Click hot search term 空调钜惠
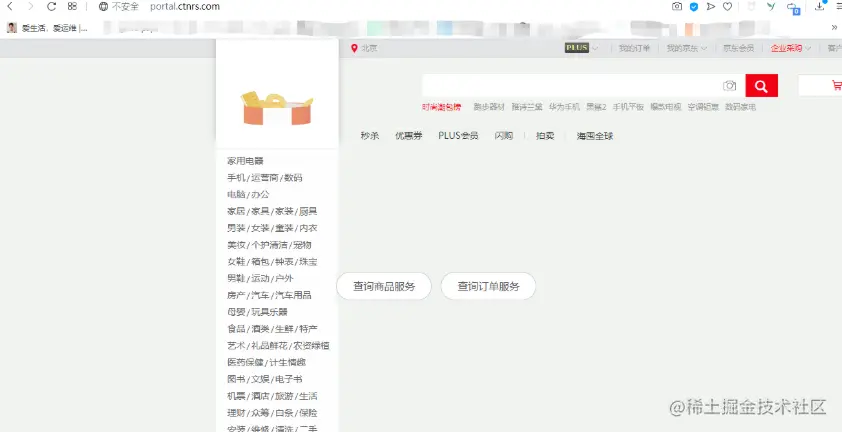842x432 pixels. (x=703, y=107)
